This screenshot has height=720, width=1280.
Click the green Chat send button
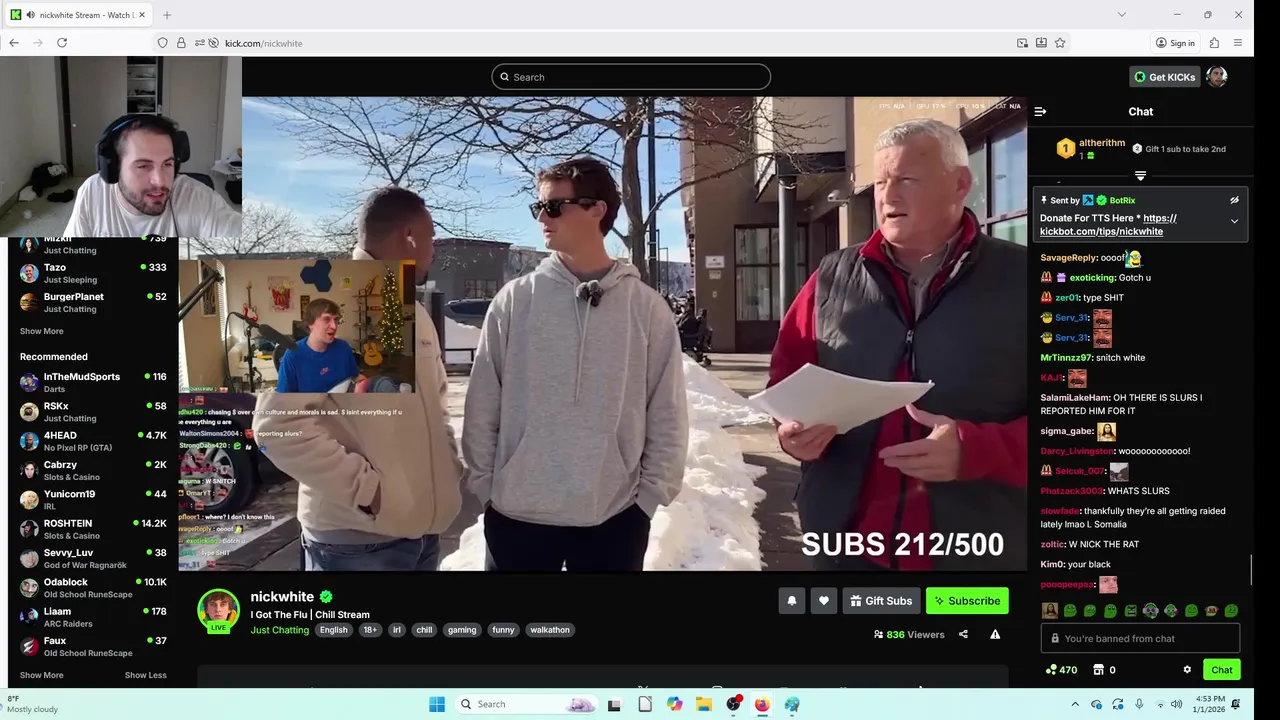pos(1222,670)
